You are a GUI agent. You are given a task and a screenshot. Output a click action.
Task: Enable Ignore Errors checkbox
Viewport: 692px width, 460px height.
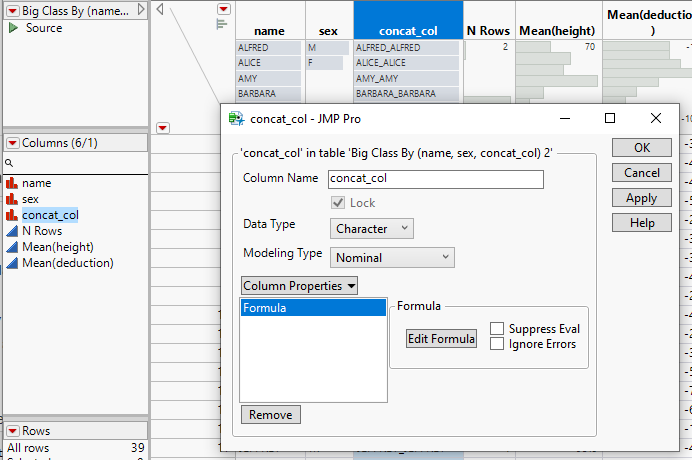pos(497,343)
